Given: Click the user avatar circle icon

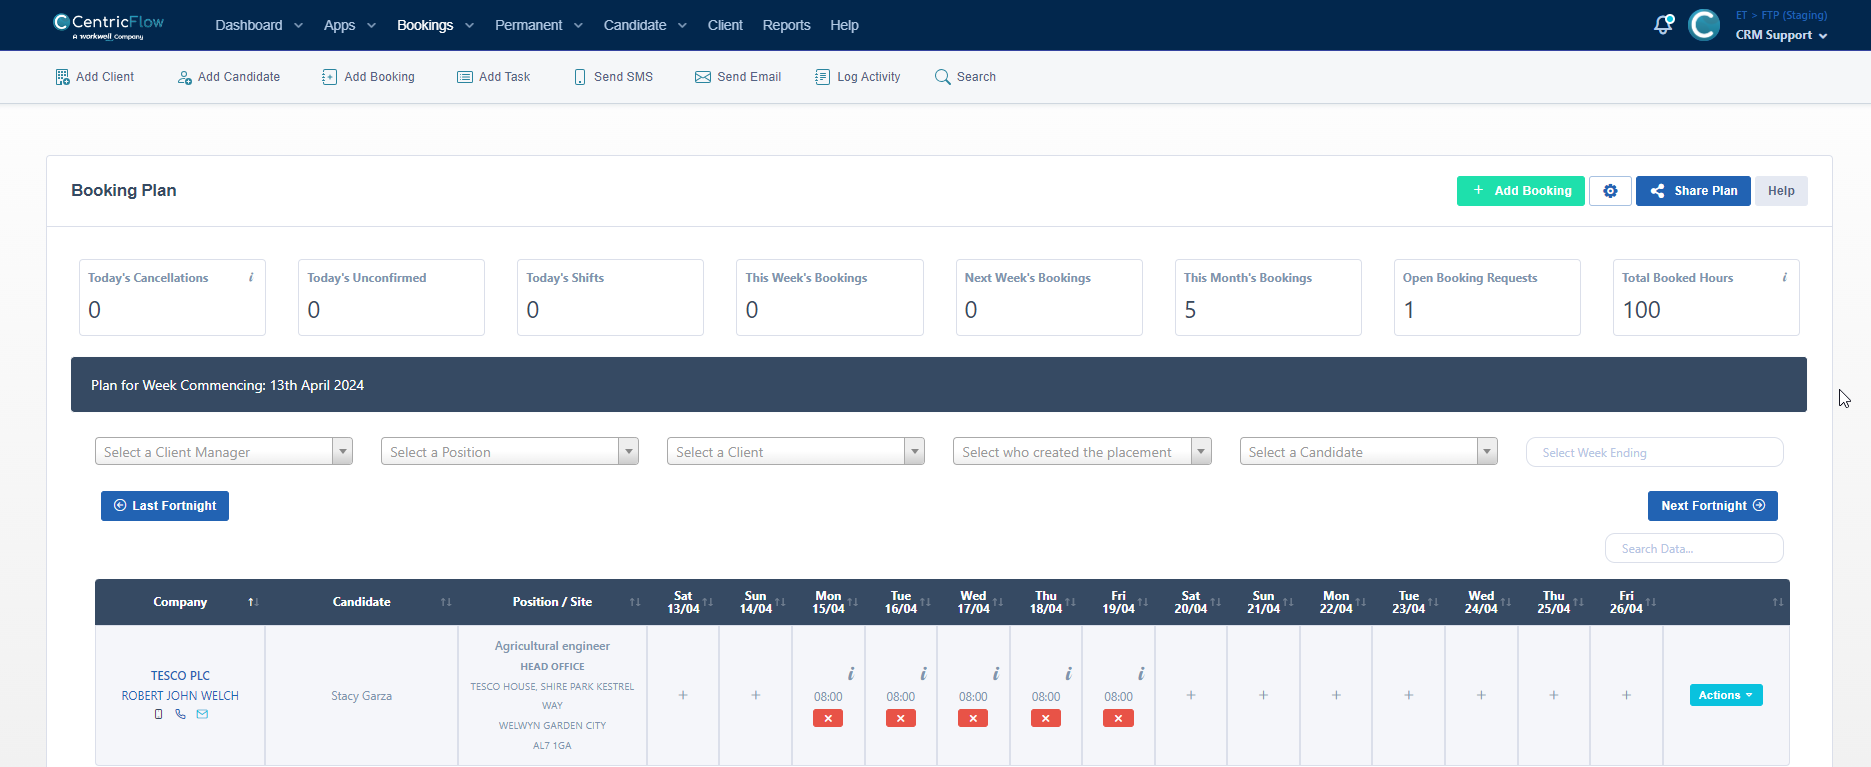Looking at the screenshot, I should [x=1704, y=25].
